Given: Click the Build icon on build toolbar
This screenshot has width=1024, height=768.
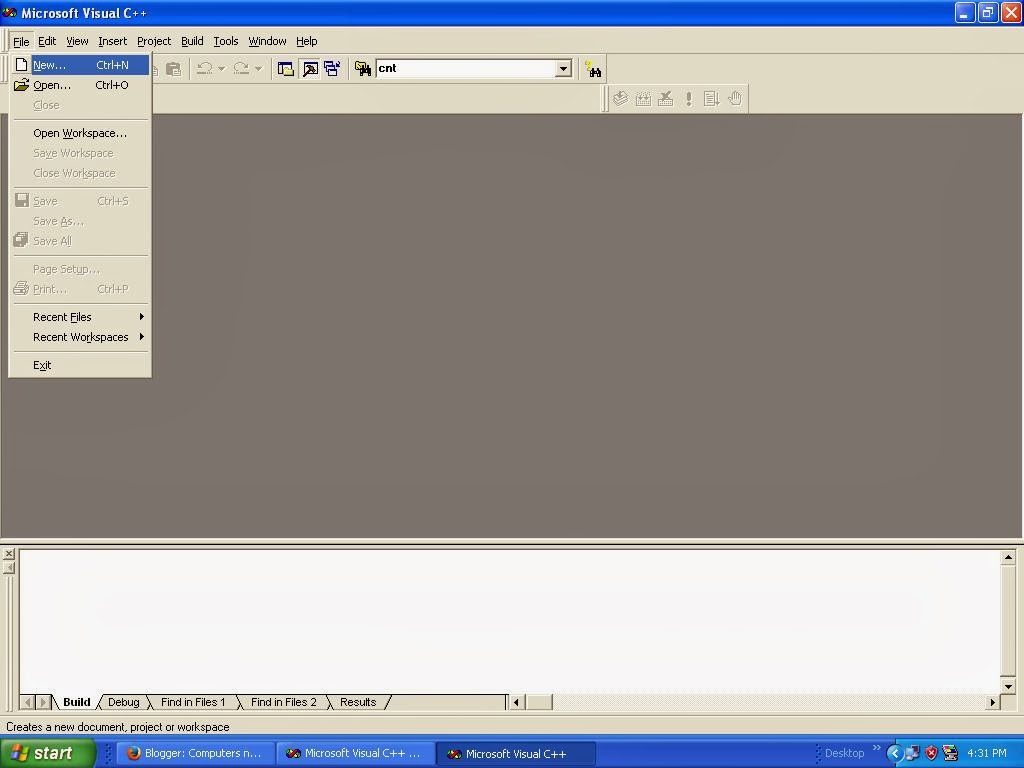Looking at the screenshot, I should coord(643,99).
